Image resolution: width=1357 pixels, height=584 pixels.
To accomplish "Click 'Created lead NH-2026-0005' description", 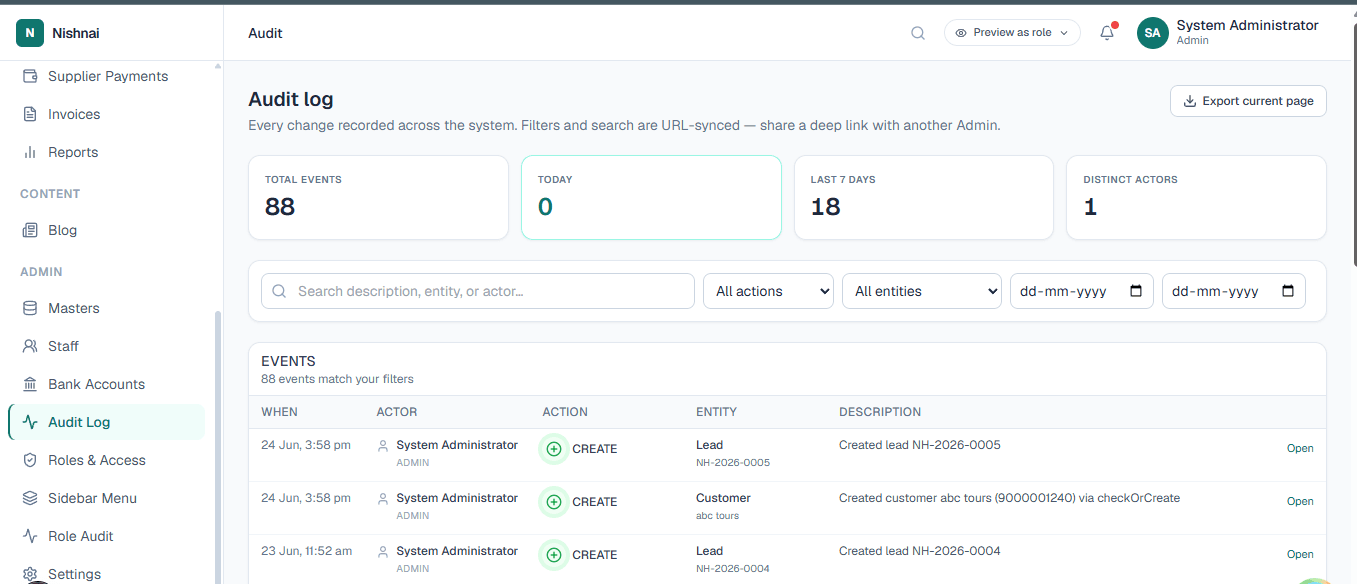I will [920, 445].
